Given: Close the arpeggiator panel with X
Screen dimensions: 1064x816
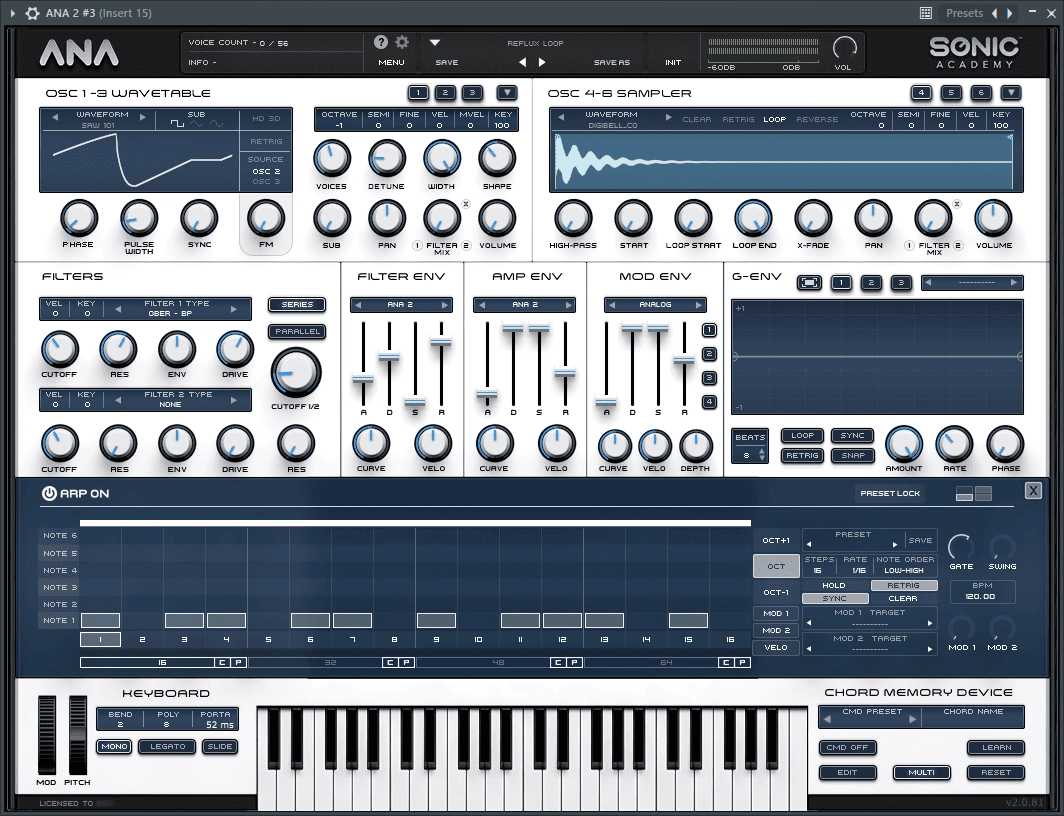Looking at the screenshot, I should click(x=1033, y=490).
